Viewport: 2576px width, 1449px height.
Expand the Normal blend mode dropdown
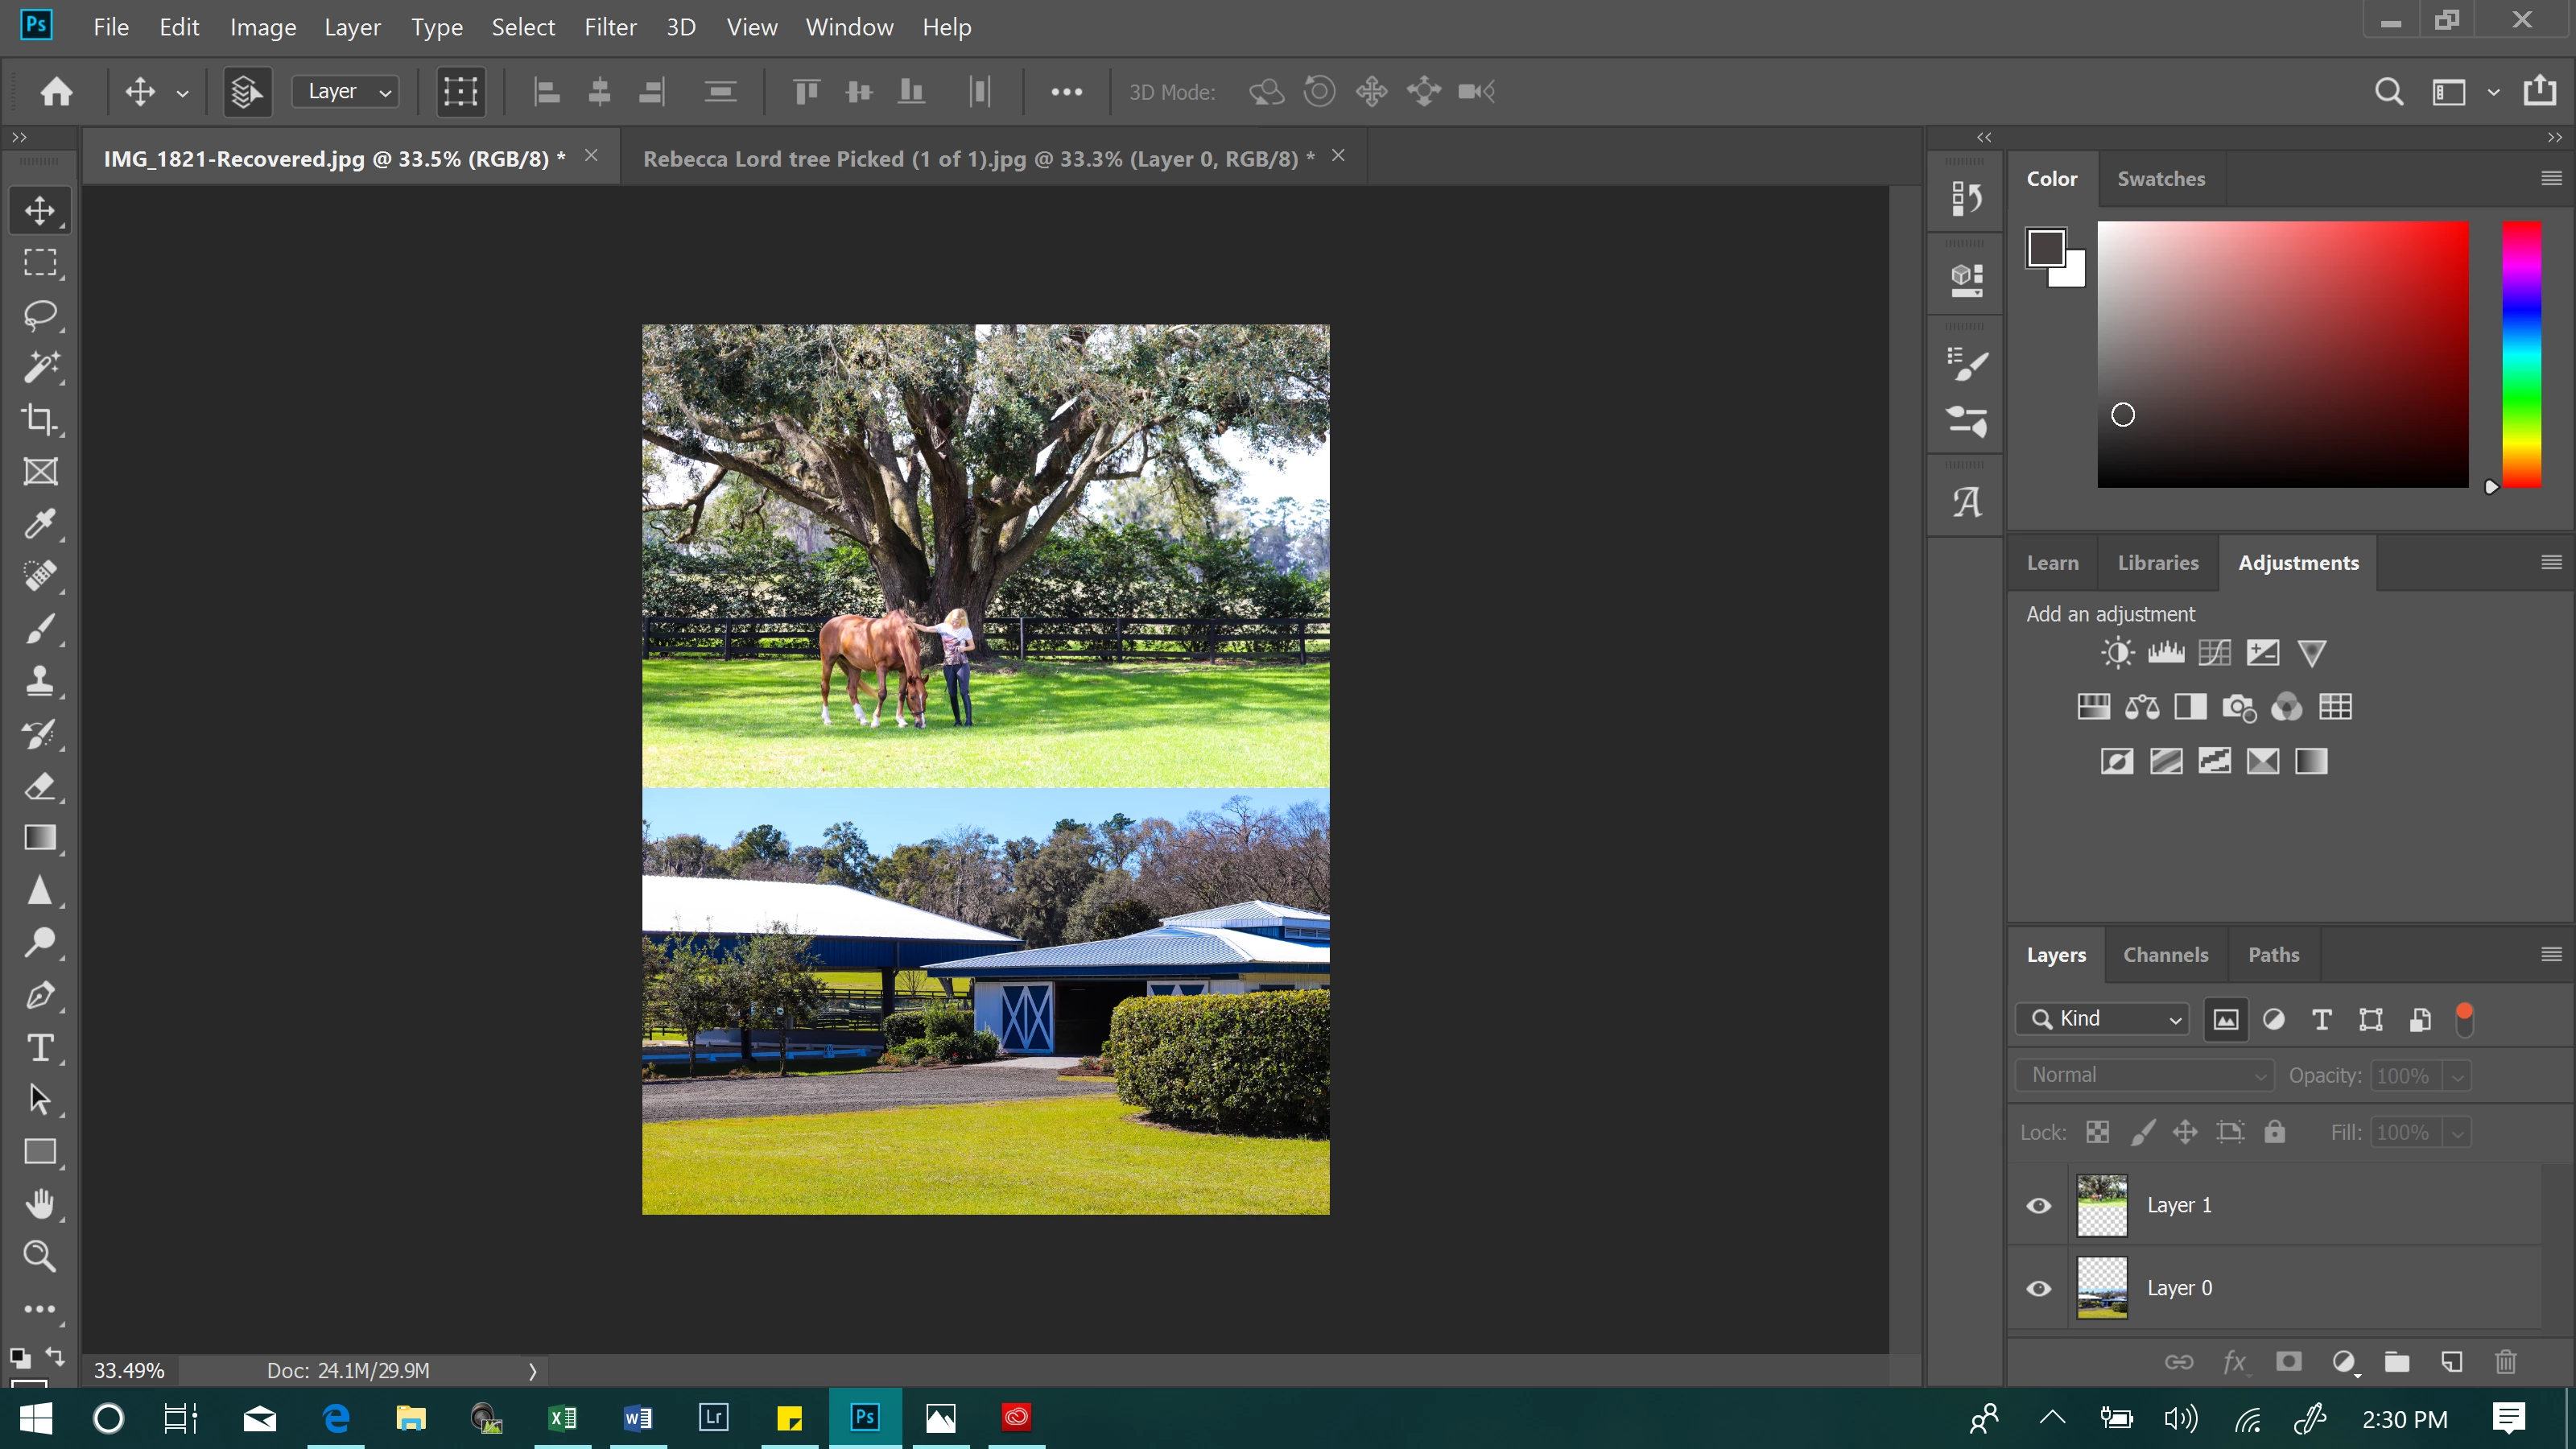2145,1075
